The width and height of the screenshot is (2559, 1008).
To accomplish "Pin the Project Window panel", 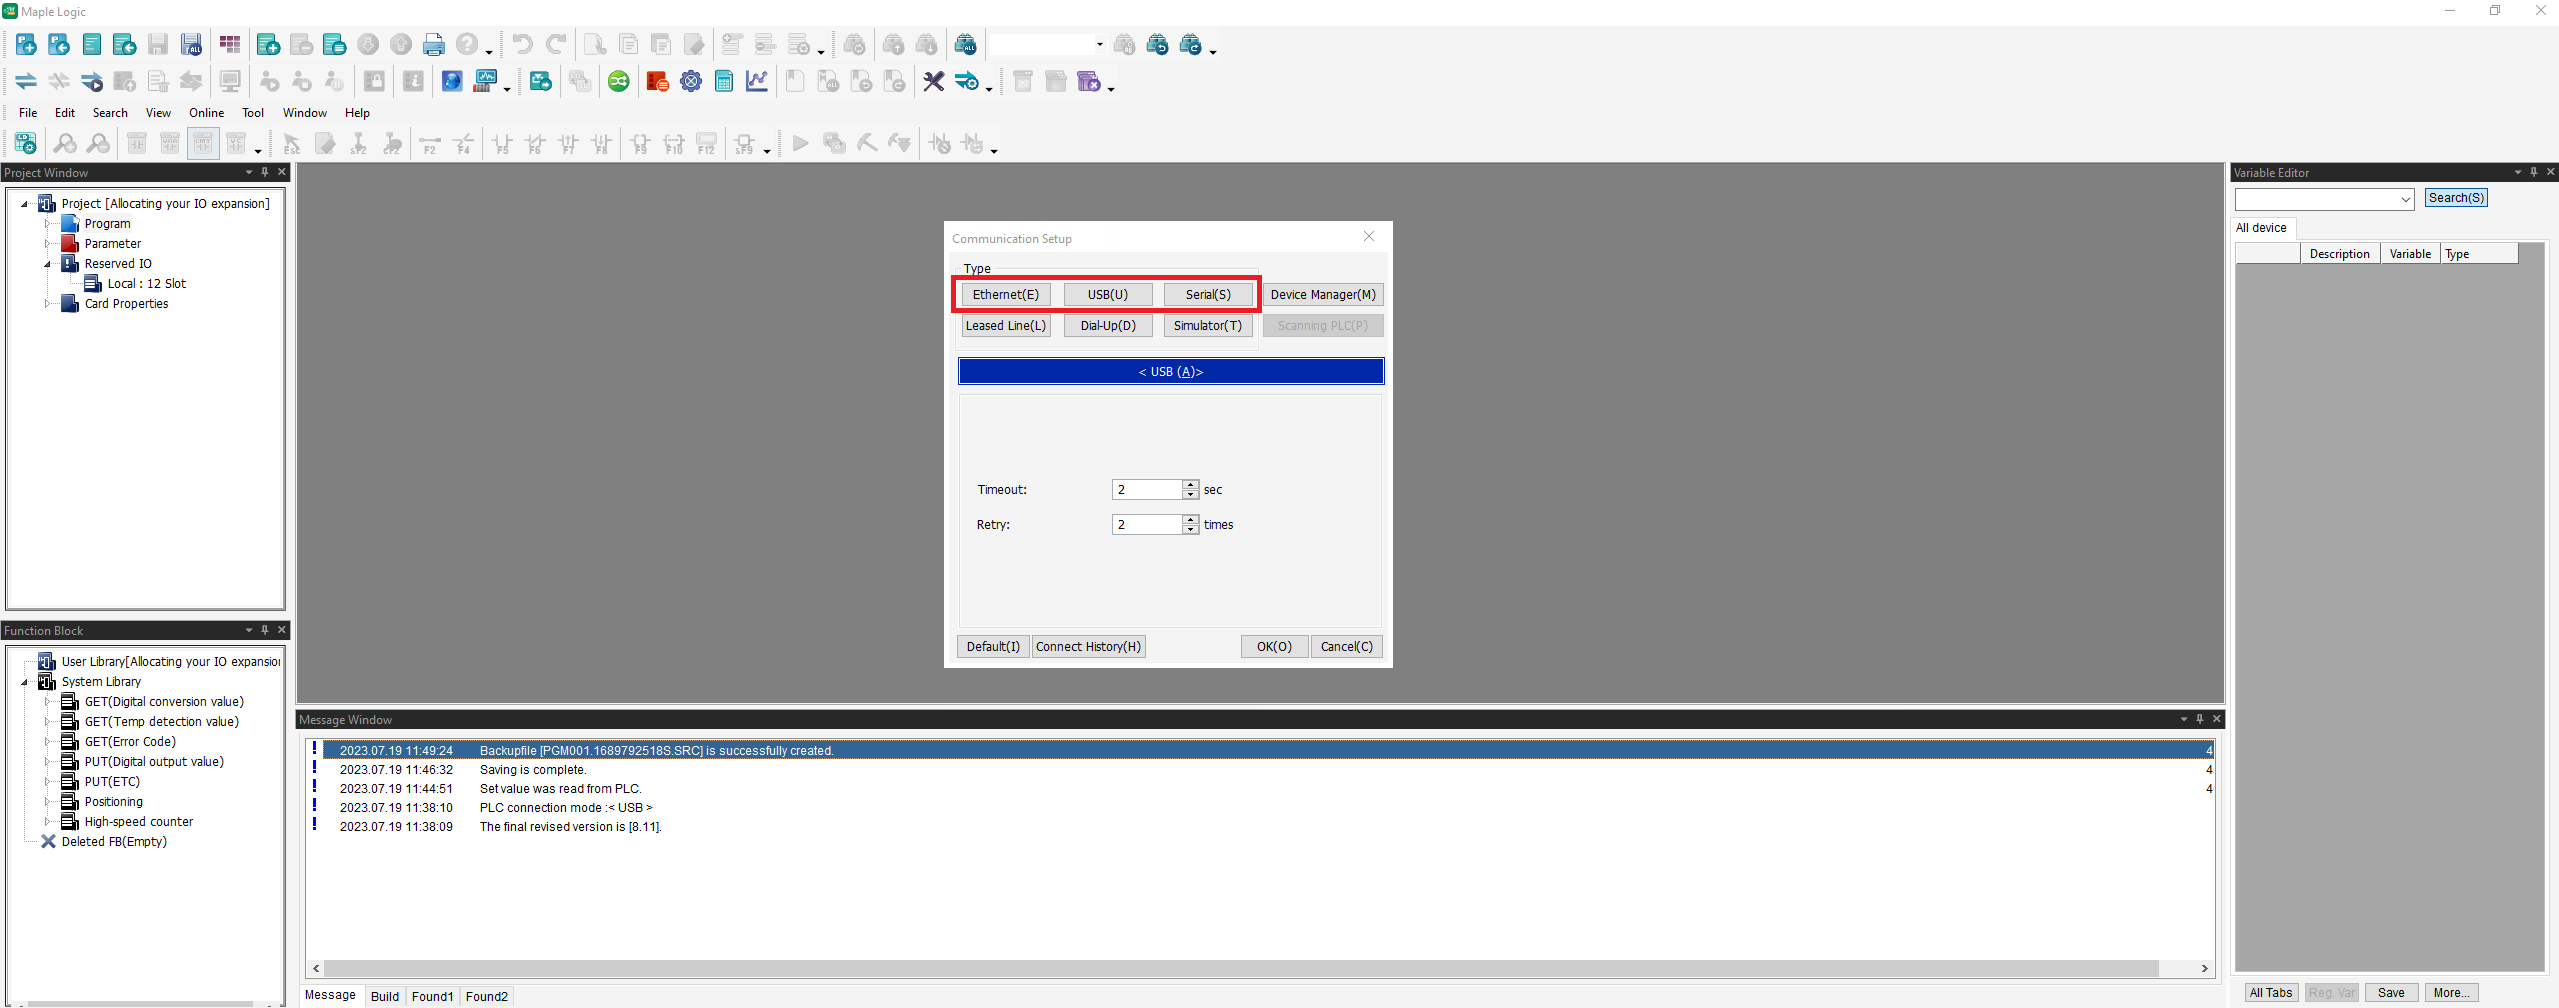I will (x=265, y=172).
